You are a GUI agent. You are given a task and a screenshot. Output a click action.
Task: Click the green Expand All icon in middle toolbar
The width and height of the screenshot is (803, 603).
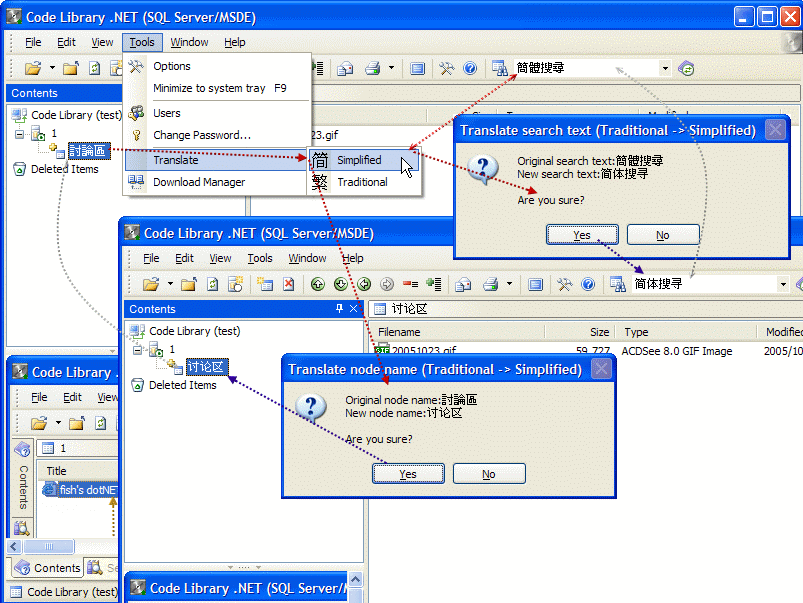[x=434, y=284]
